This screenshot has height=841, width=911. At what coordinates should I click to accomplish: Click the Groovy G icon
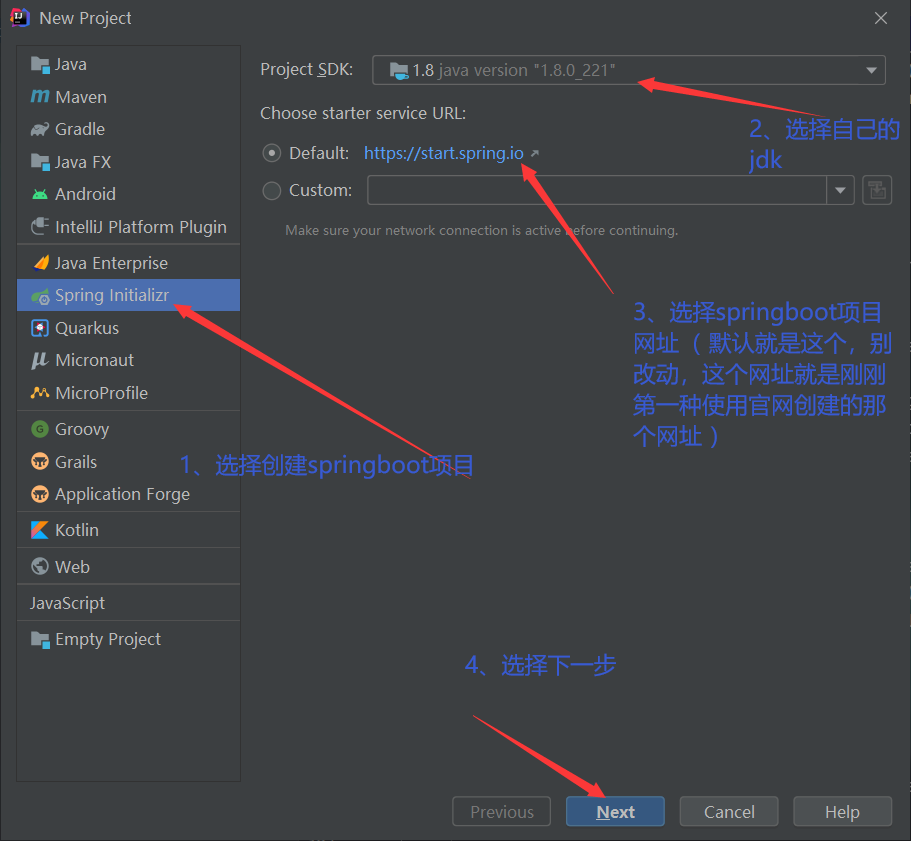[40, 429]
